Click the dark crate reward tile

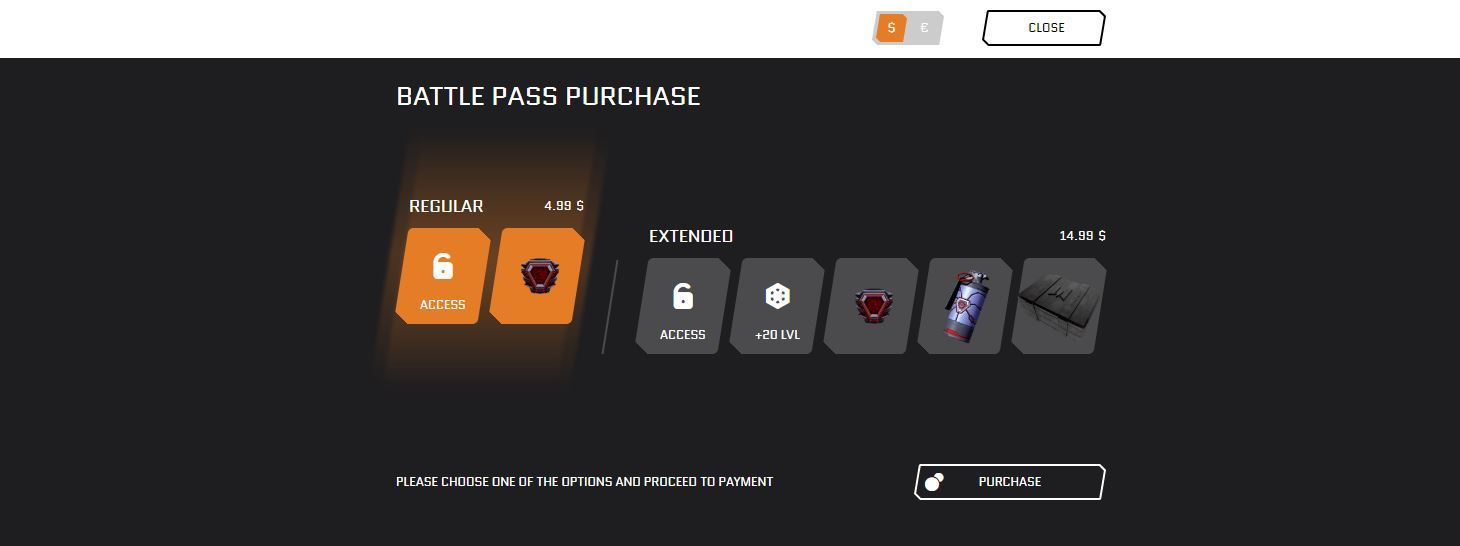pos(1059,306)
